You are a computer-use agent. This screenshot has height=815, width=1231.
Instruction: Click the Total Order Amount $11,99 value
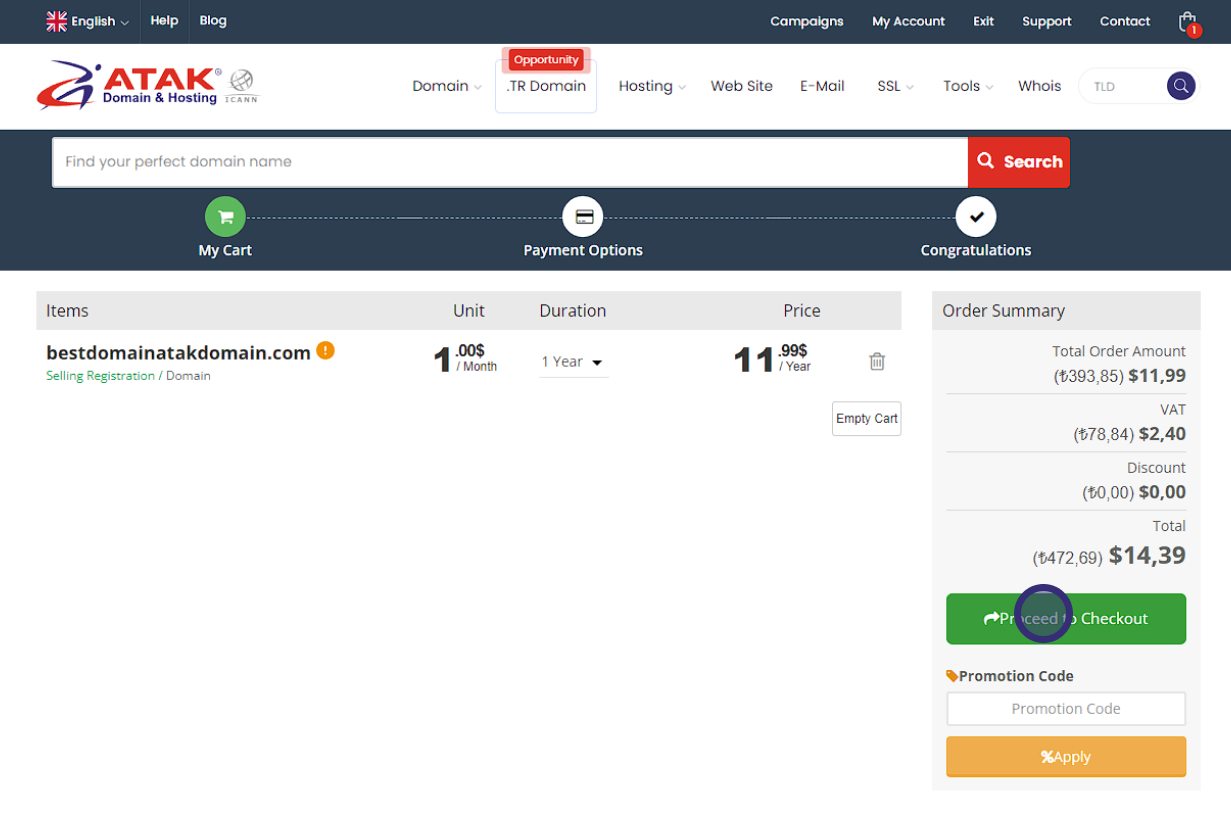[1157, 376]
